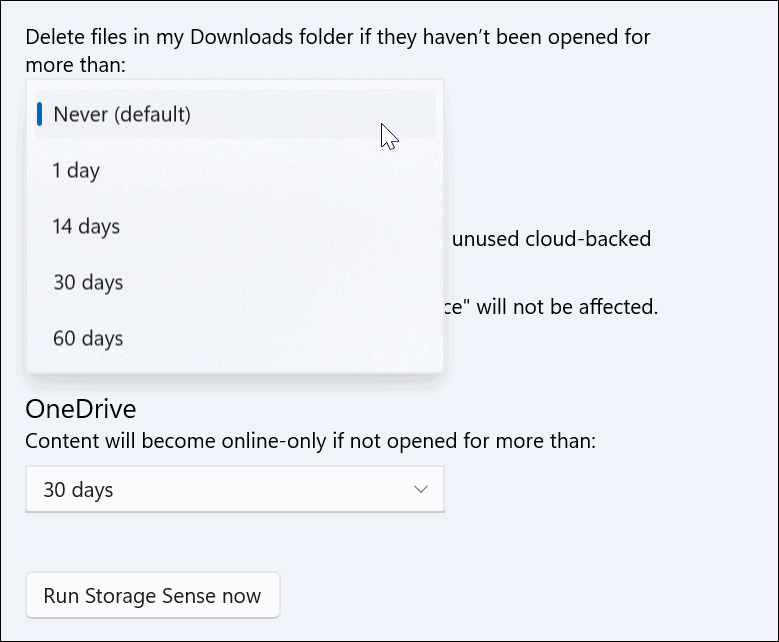The height and width of the screenshot is (642, 779).
Task: Select the Never (default) option
Action: click(121, 114)
